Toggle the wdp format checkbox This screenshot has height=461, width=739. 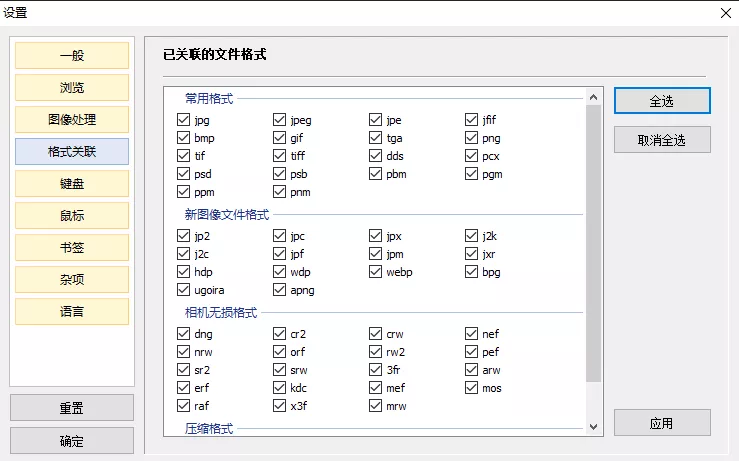(x=279, y=272)
